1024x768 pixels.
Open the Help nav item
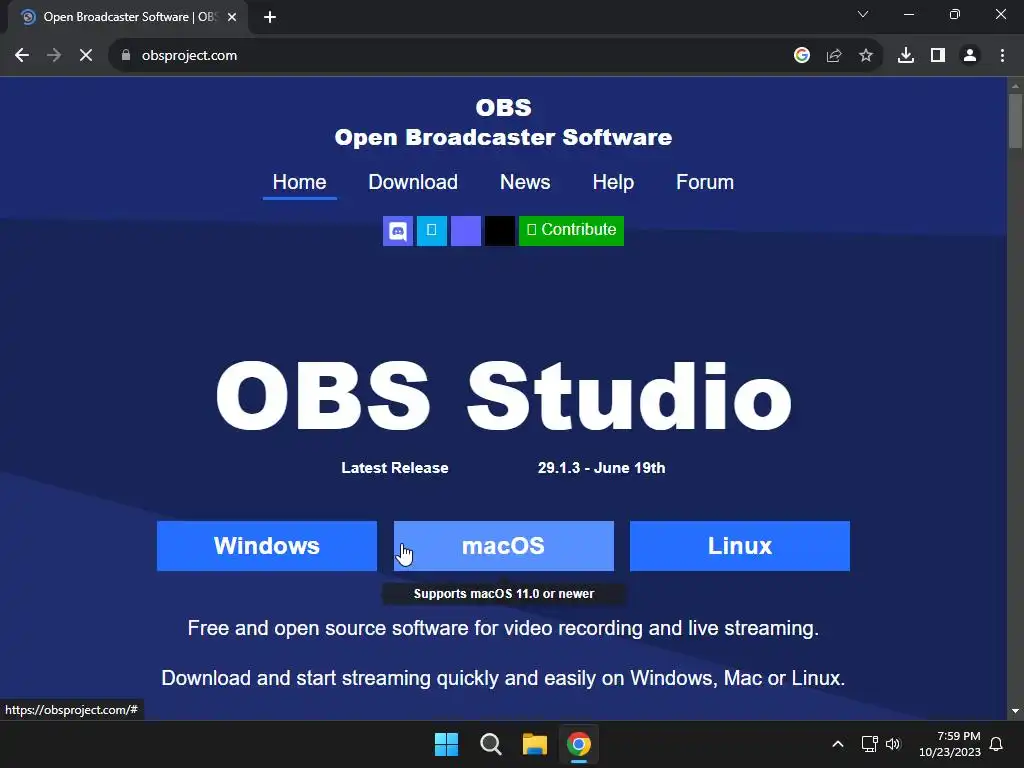[x=613, y=182]
